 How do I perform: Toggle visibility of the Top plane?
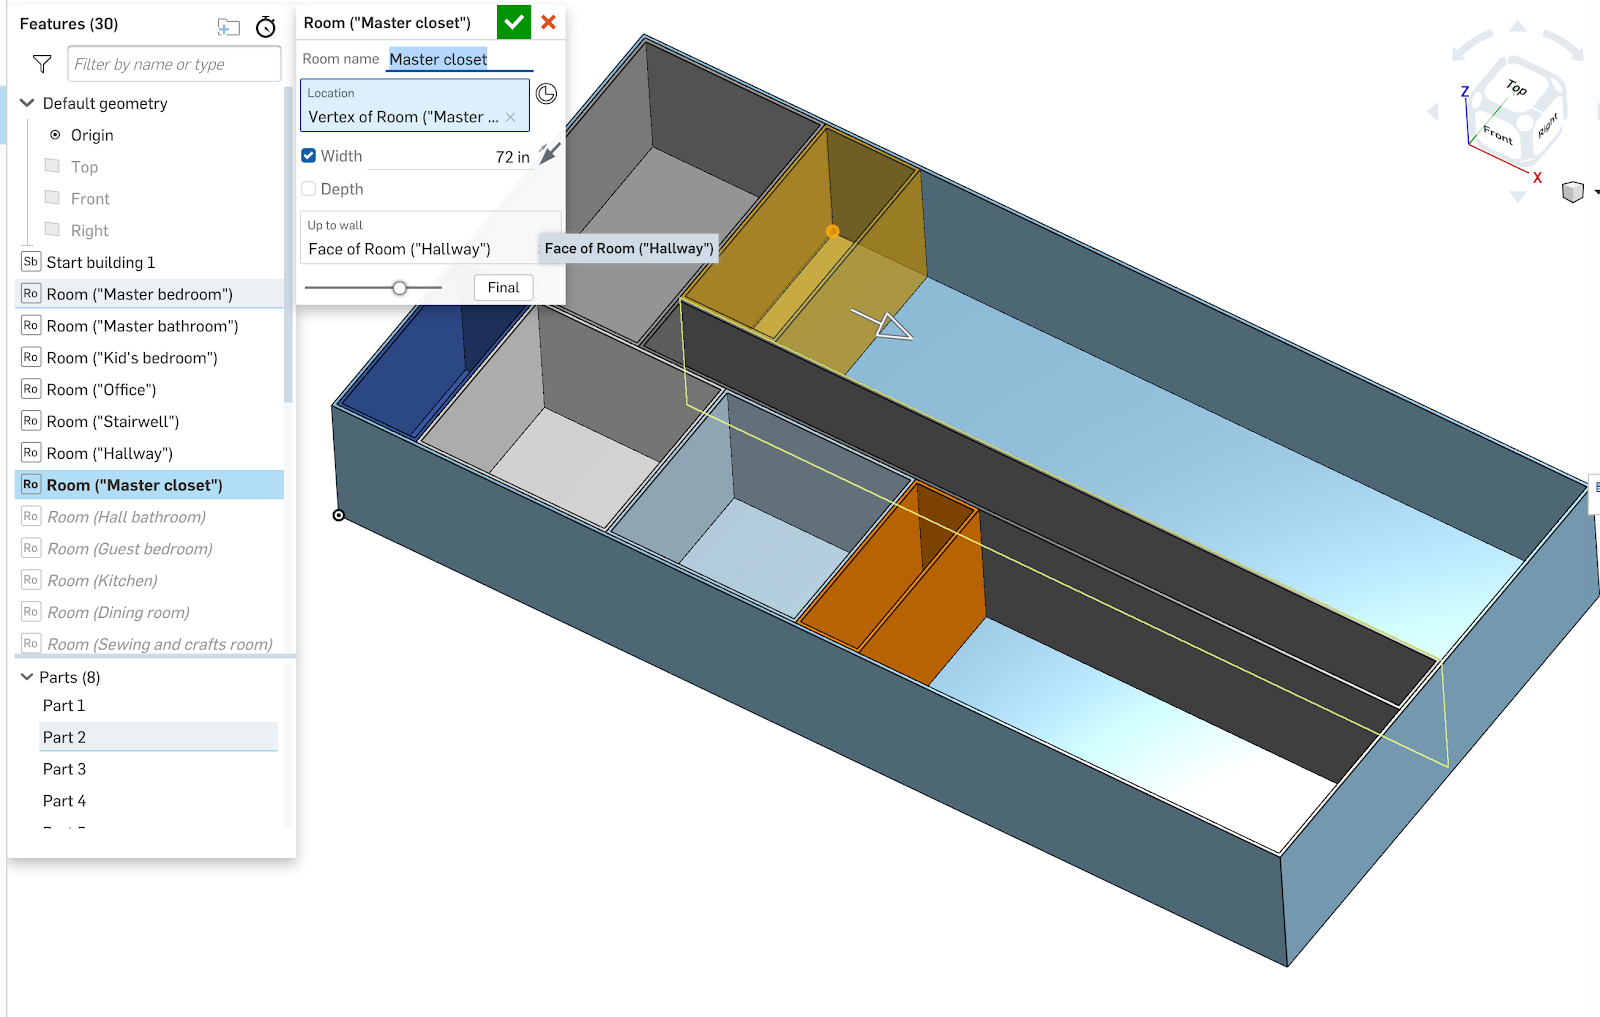pos(53,166)
